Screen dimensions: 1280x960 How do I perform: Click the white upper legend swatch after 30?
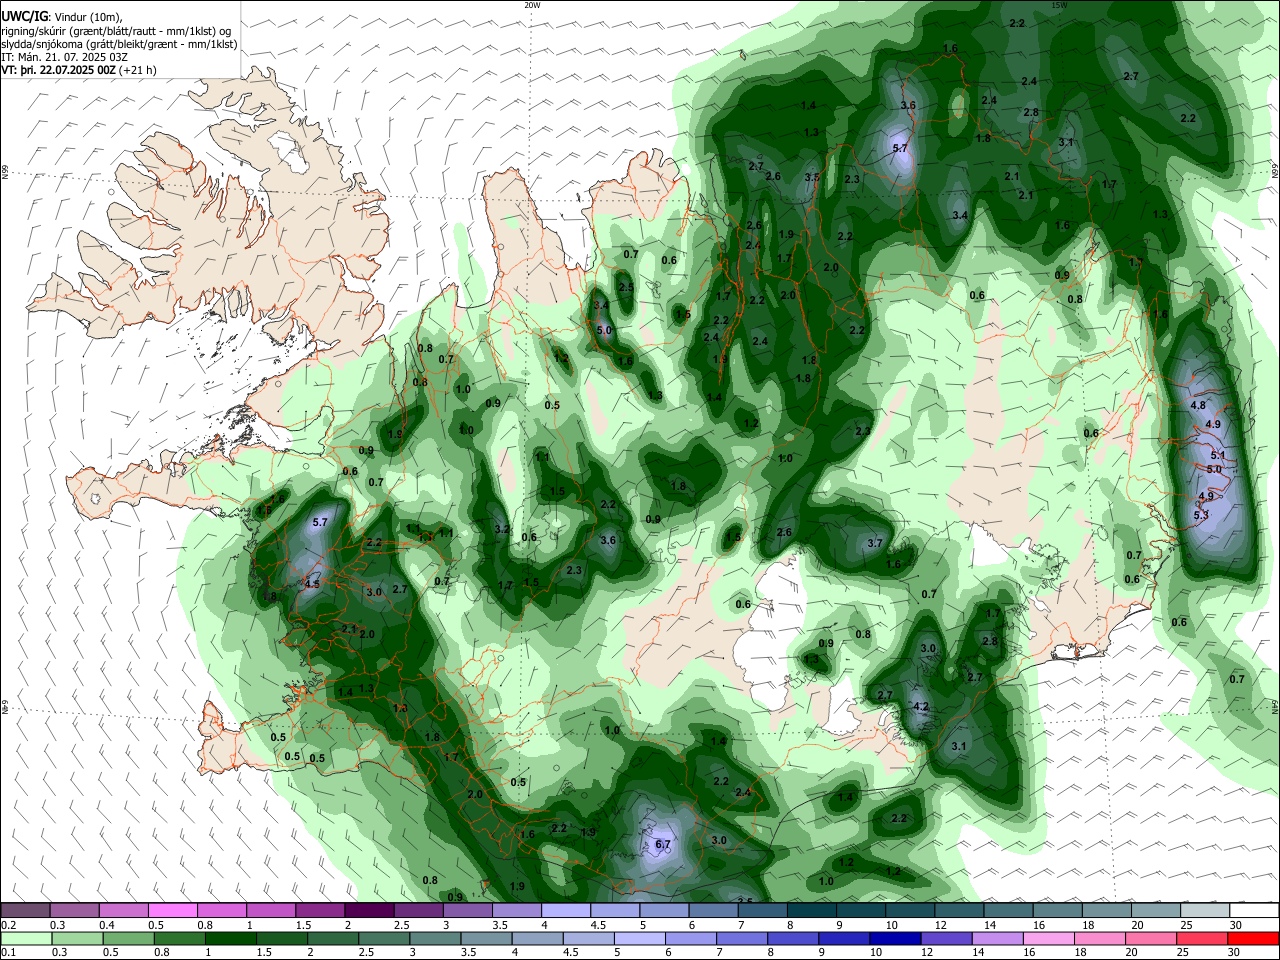(1255, 910)
